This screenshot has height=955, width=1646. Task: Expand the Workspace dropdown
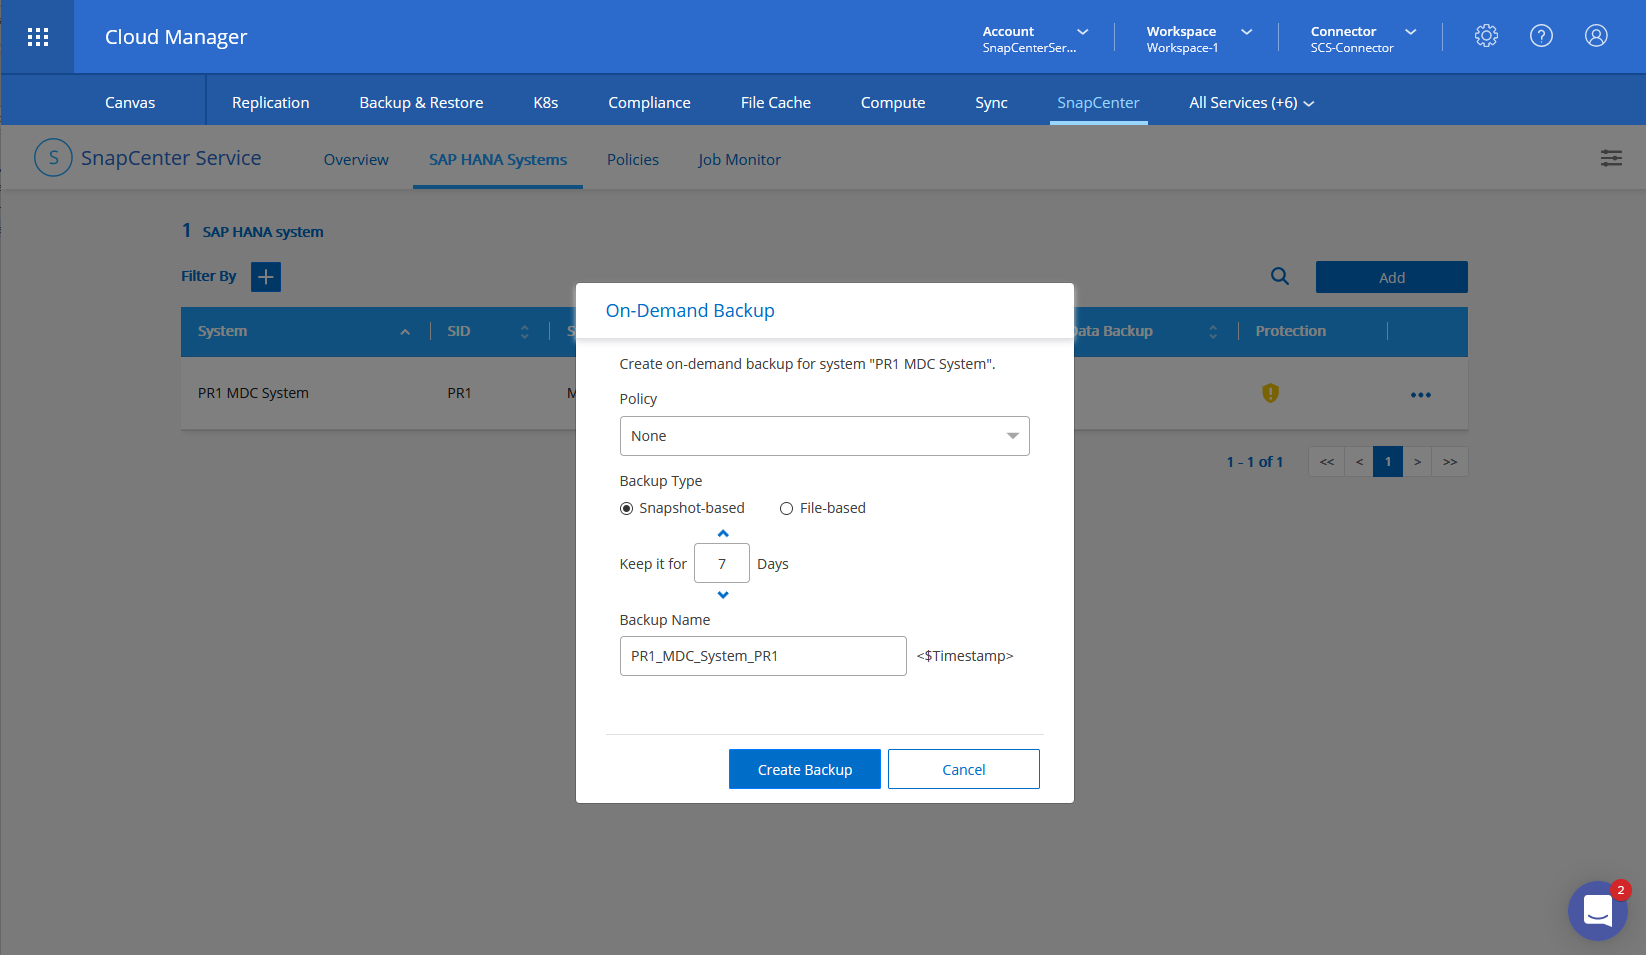[x=1247, y=32]
